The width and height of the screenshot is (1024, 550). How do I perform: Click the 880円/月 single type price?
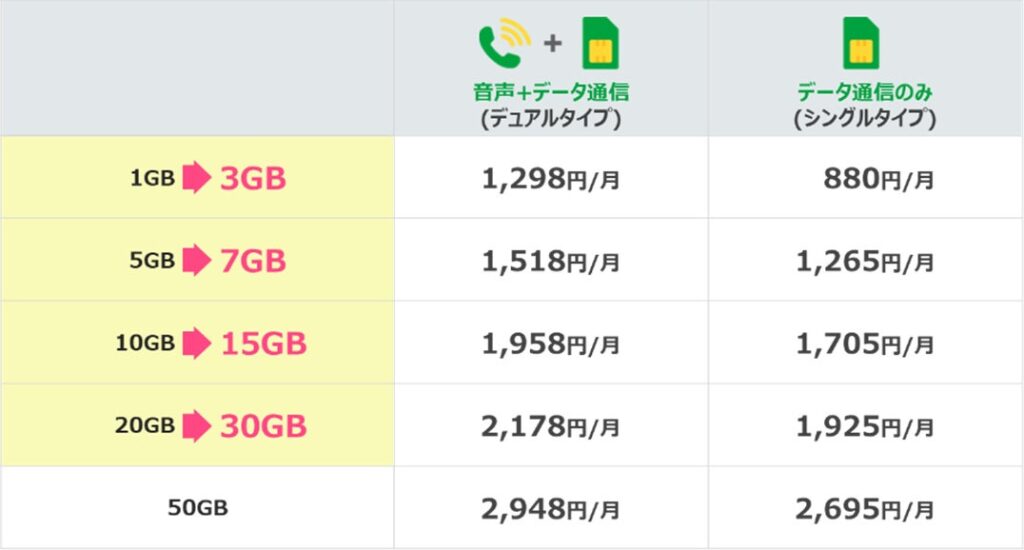(879, 180)
